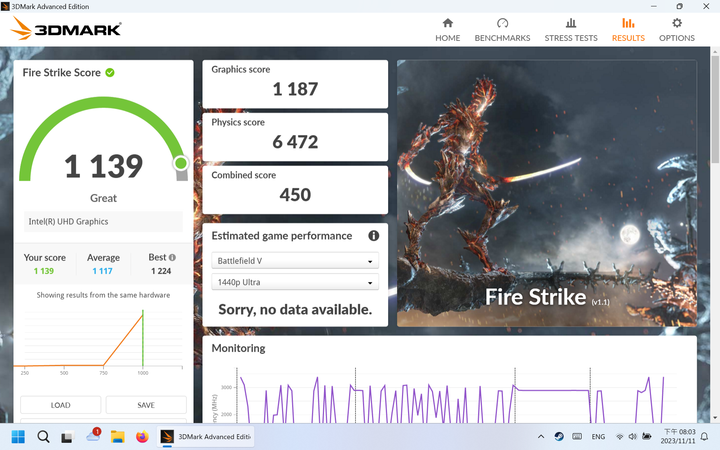Open the clock and date in taskbar
The image size is (720, 450).
(x=678, y=436)
